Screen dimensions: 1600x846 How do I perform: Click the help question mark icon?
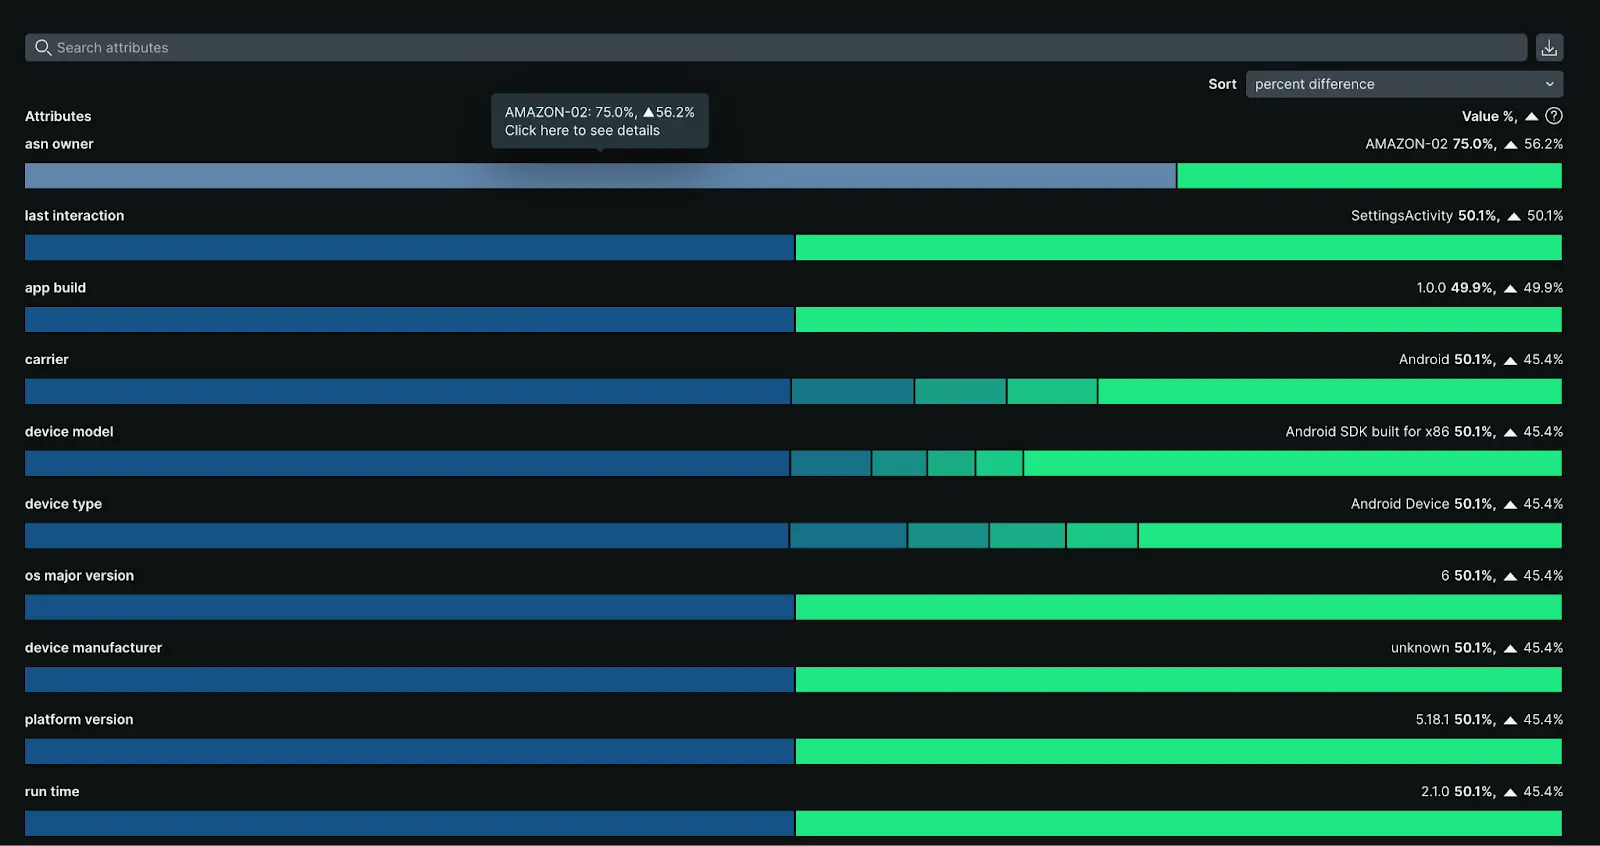tap(1553, 116)
